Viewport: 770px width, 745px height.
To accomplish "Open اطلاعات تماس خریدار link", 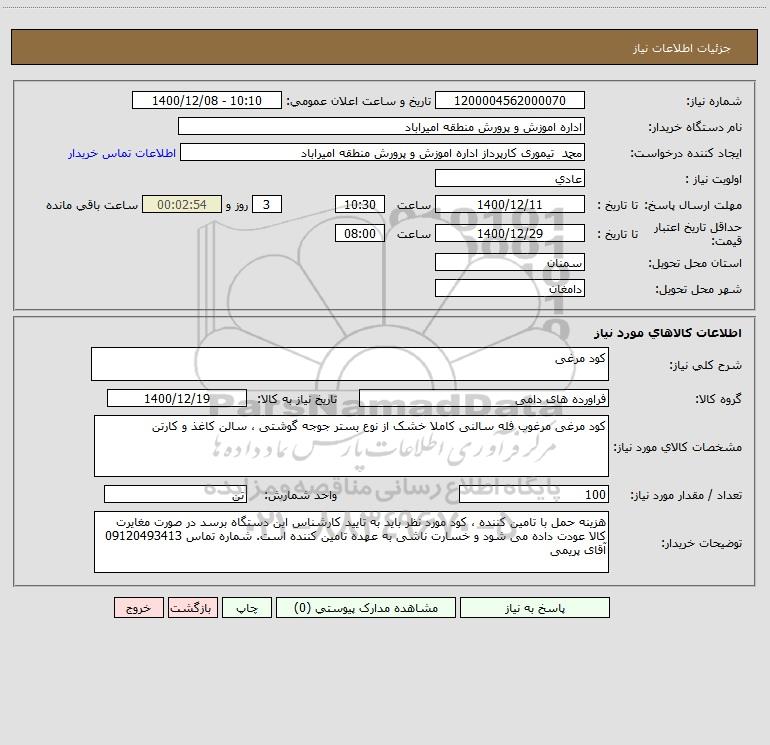I will point(122,153).
